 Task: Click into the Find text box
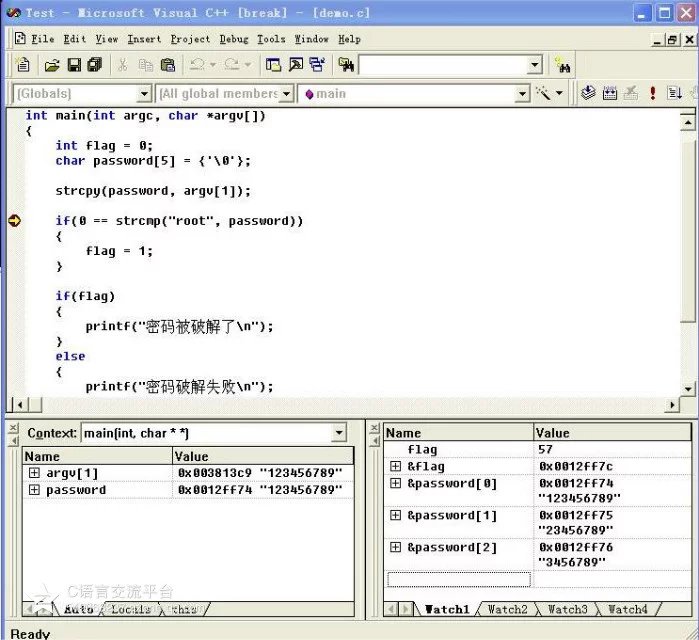pyautogui.click(x=443, y=66)
